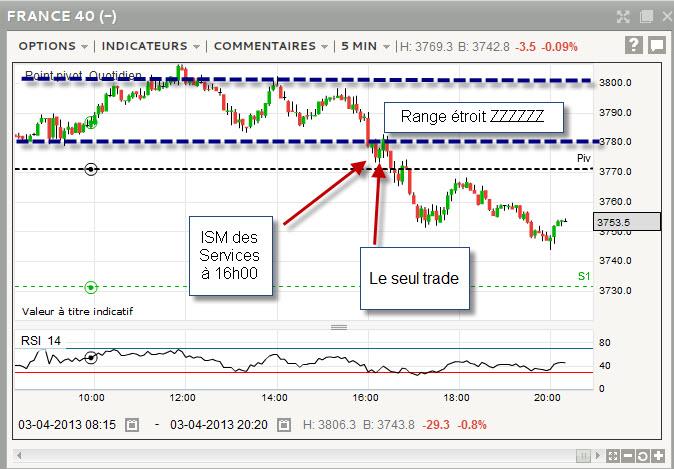Click the 3730.0 price axis label
Viewport: 674px width, 469px height.
pyautogui.click(x=615, y=291)
